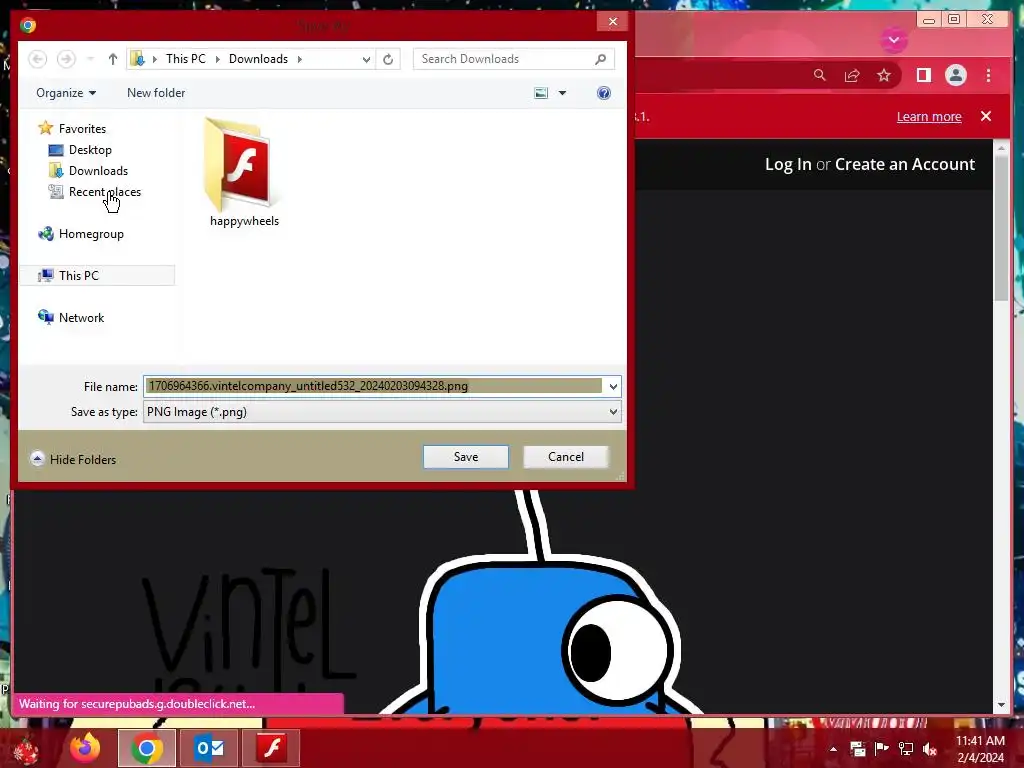1024x768 pixels.
Task: Open Chrome profile avatar
Action: (x=955, y=75)
